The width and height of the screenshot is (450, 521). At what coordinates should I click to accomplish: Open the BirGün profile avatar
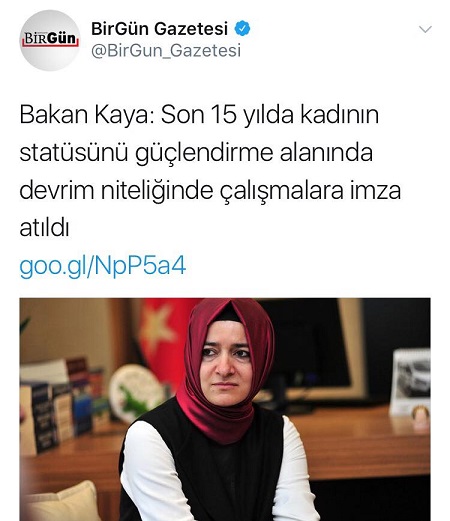pos(50,40)
